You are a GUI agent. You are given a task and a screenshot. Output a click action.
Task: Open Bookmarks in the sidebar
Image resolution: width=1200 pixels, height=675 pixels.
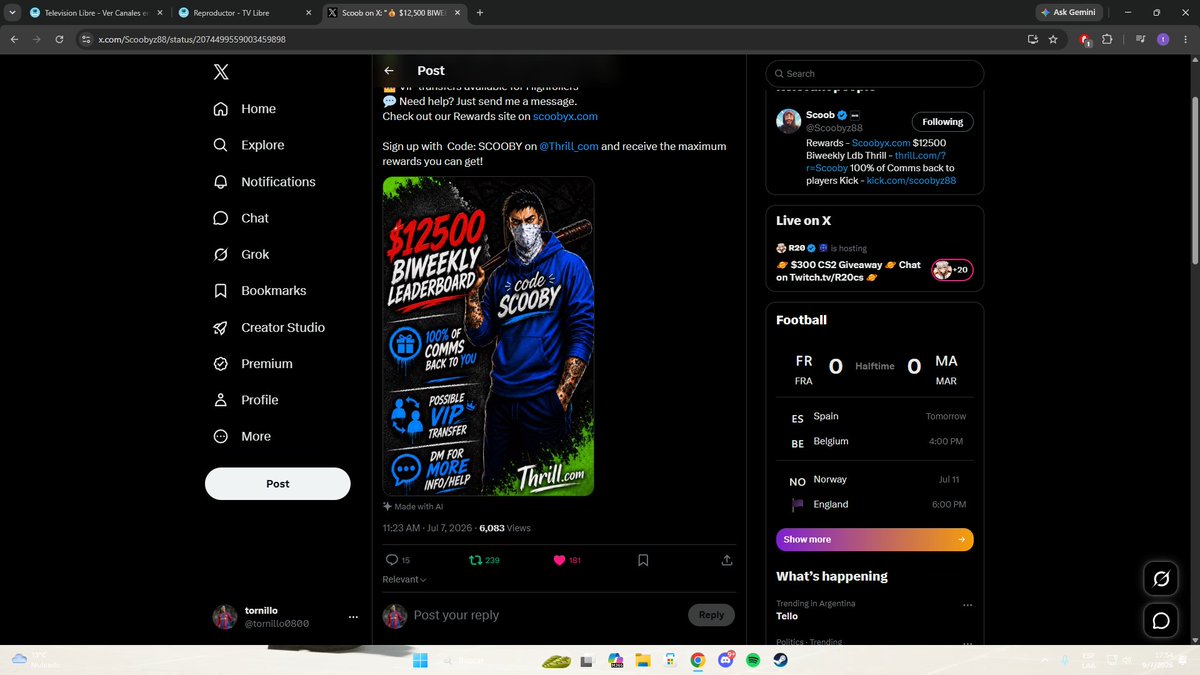click(x=260, y=291)
